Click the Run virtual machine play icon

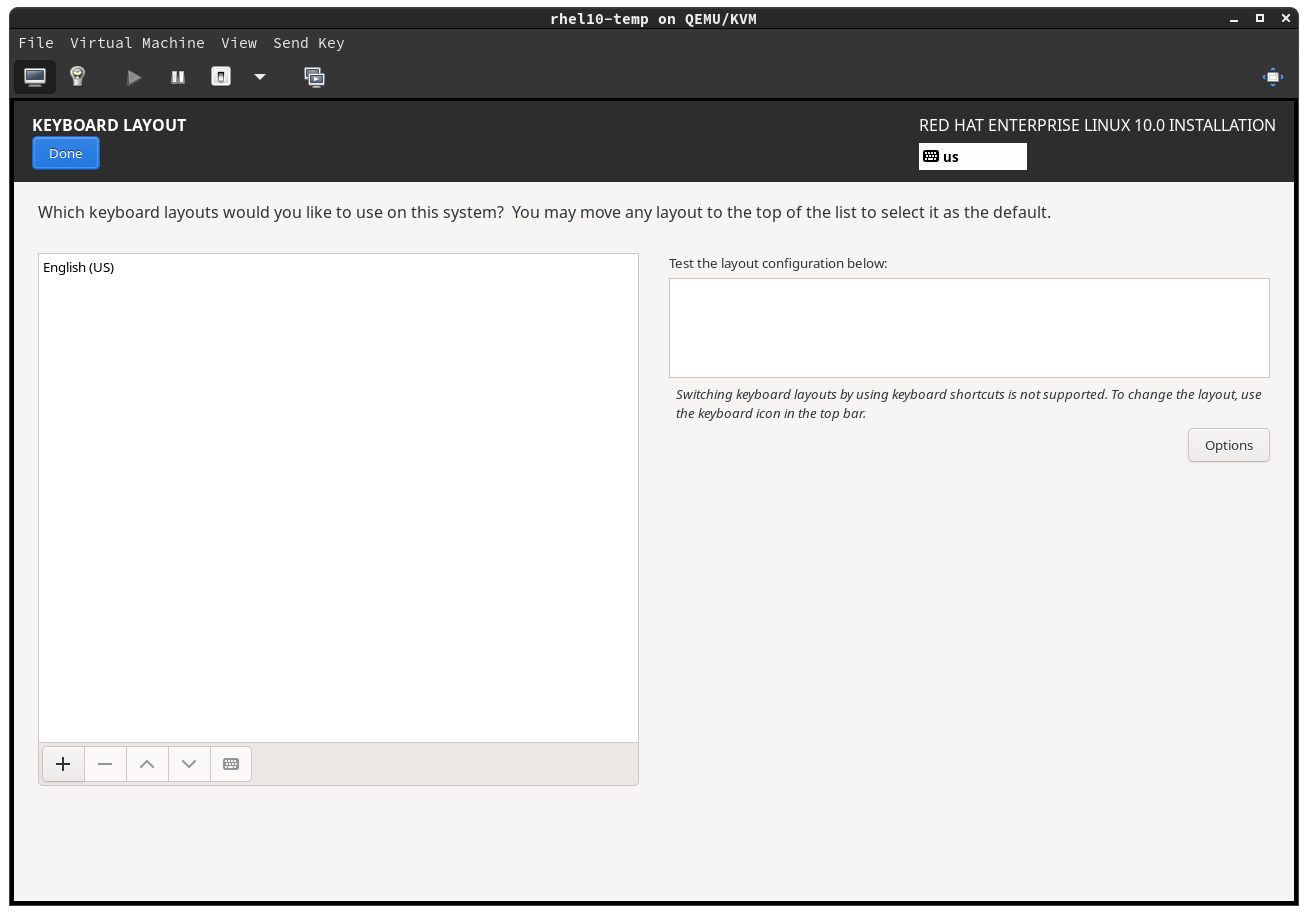134,77
